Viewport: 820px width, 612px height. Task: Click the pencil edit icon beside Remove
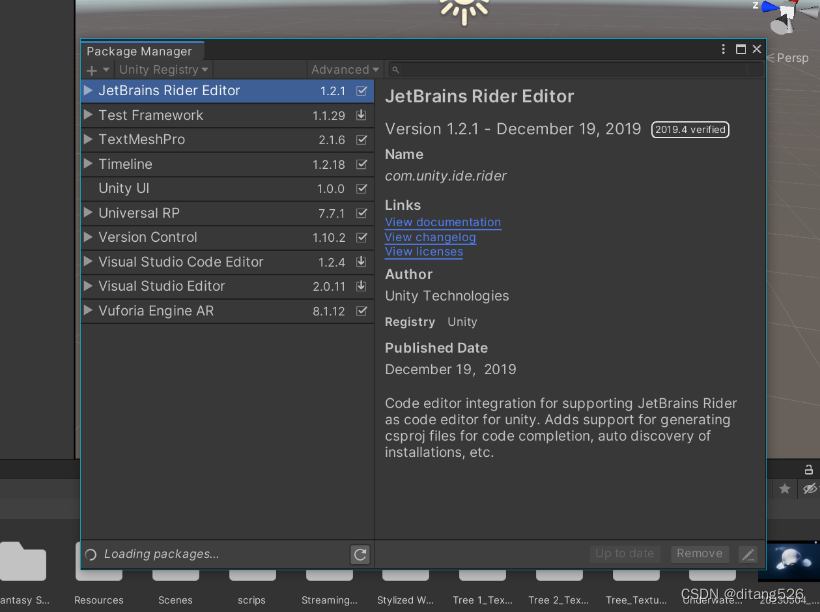pyautogui.click(x=748, y=554)
